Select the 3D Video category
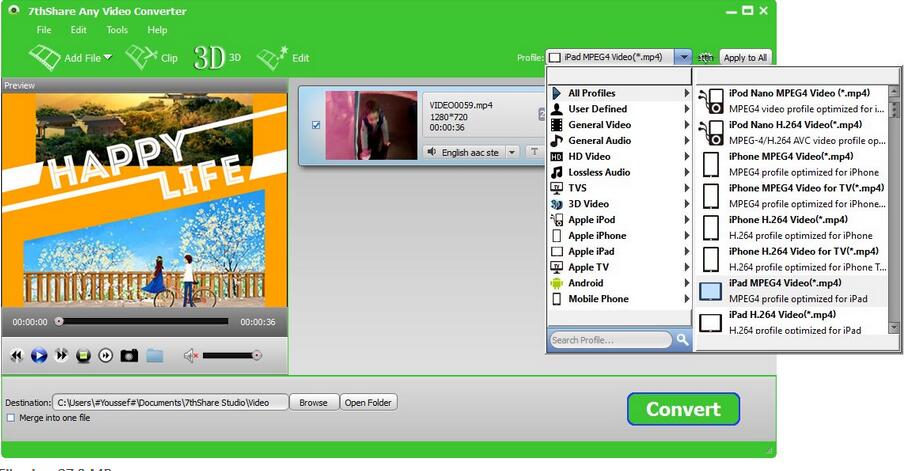This screenshot has height=471, width=904. 620,204
